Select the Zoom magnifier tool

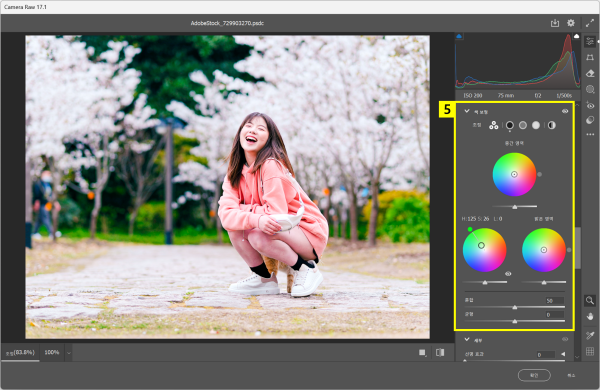pos(590,300)
